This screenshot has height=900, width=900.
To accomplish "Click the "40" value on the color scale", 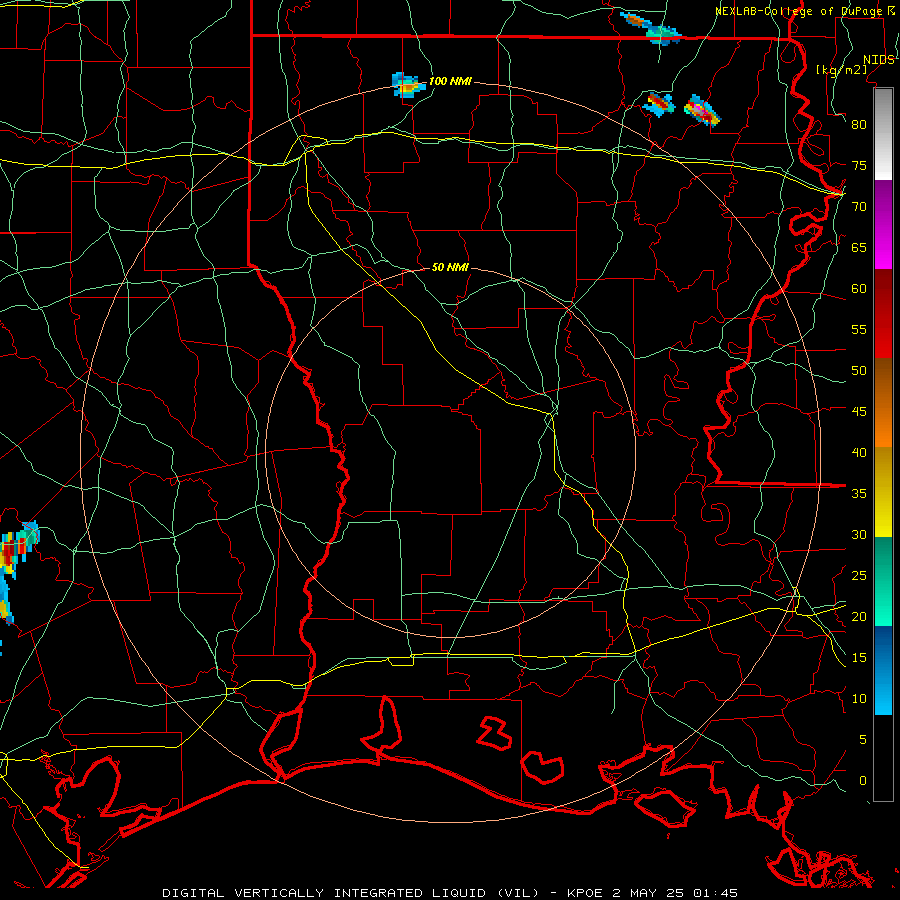I will (859, 452).
